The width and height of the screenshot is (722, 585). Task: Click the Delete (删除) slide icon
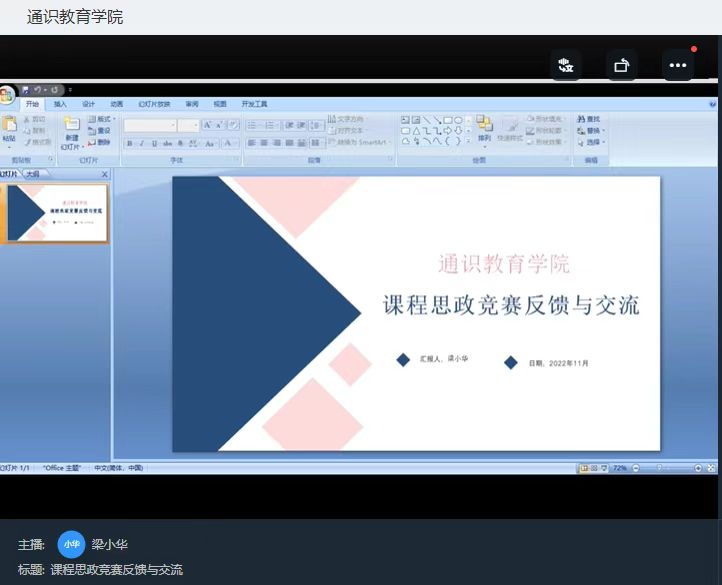tap(99, 142)
